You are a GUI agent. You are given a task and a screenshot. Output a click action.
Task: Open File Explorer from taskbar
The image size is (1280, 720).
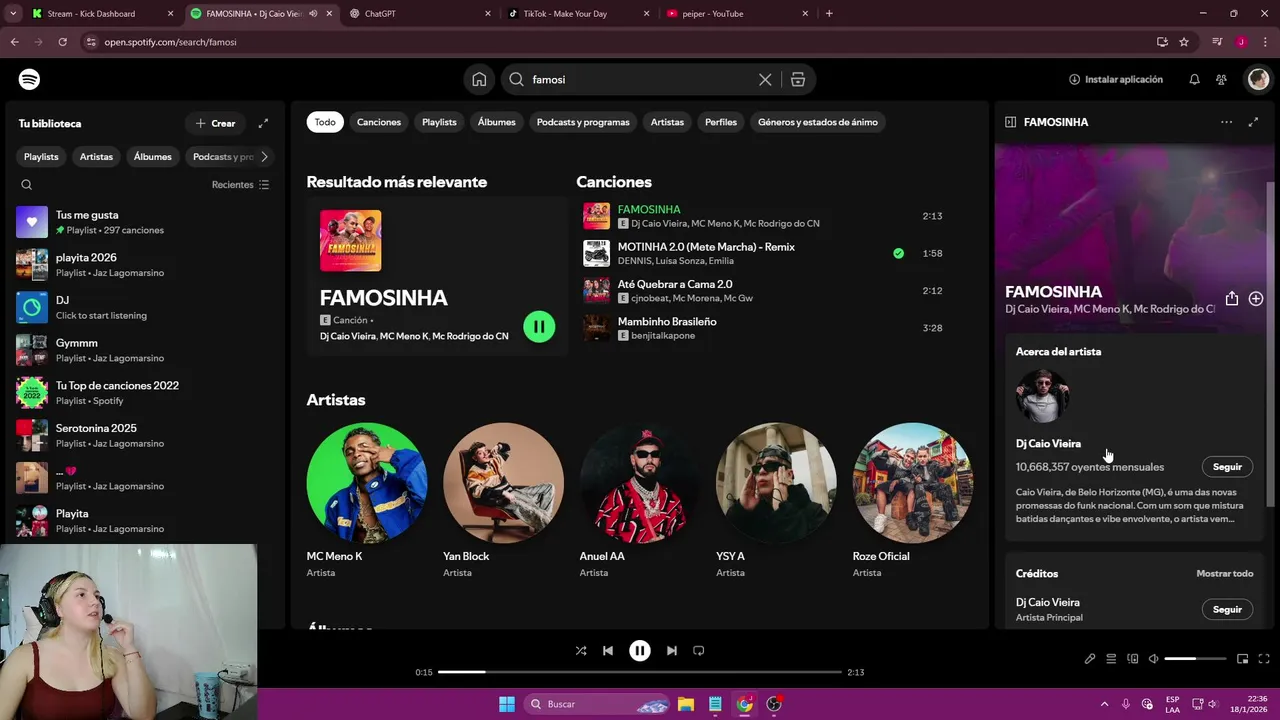(x=686, y=704)
